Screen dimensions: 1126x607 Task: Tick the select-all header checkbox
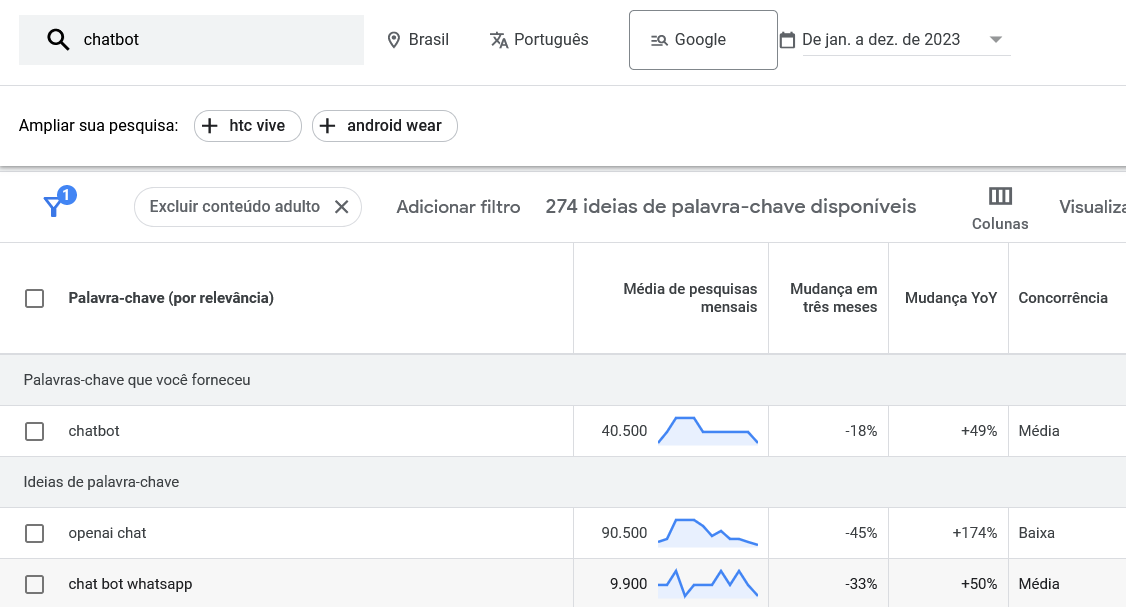34,298
